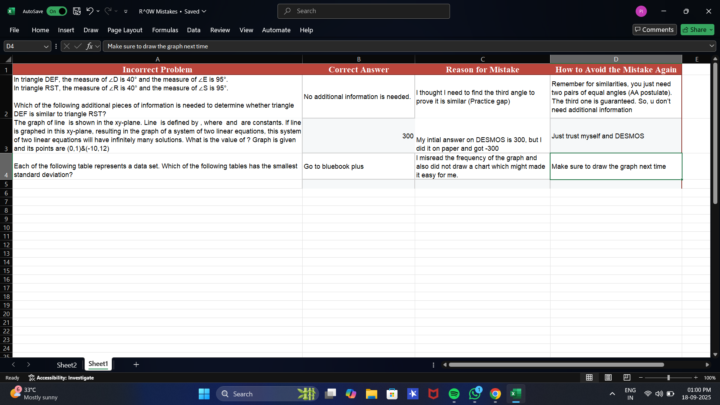Click the zoom slider handle
The width and height of the screenshot is (720, 405).
[669, 377]
